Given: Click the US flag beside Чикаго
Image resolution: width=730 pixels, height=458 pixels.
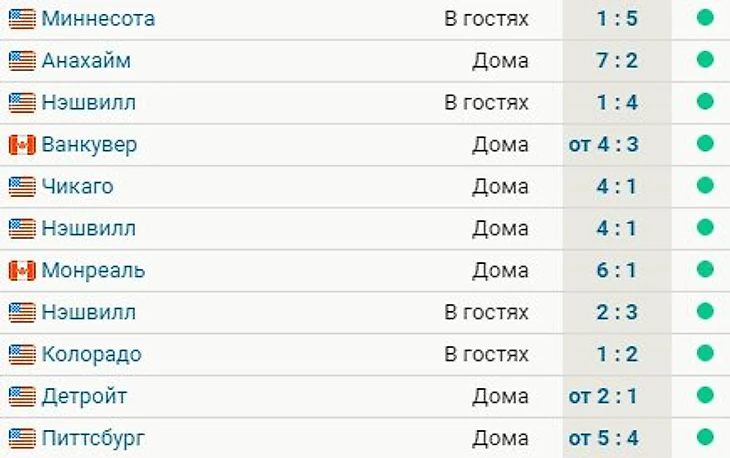Looking at the screenshot, I should (22, 187).
